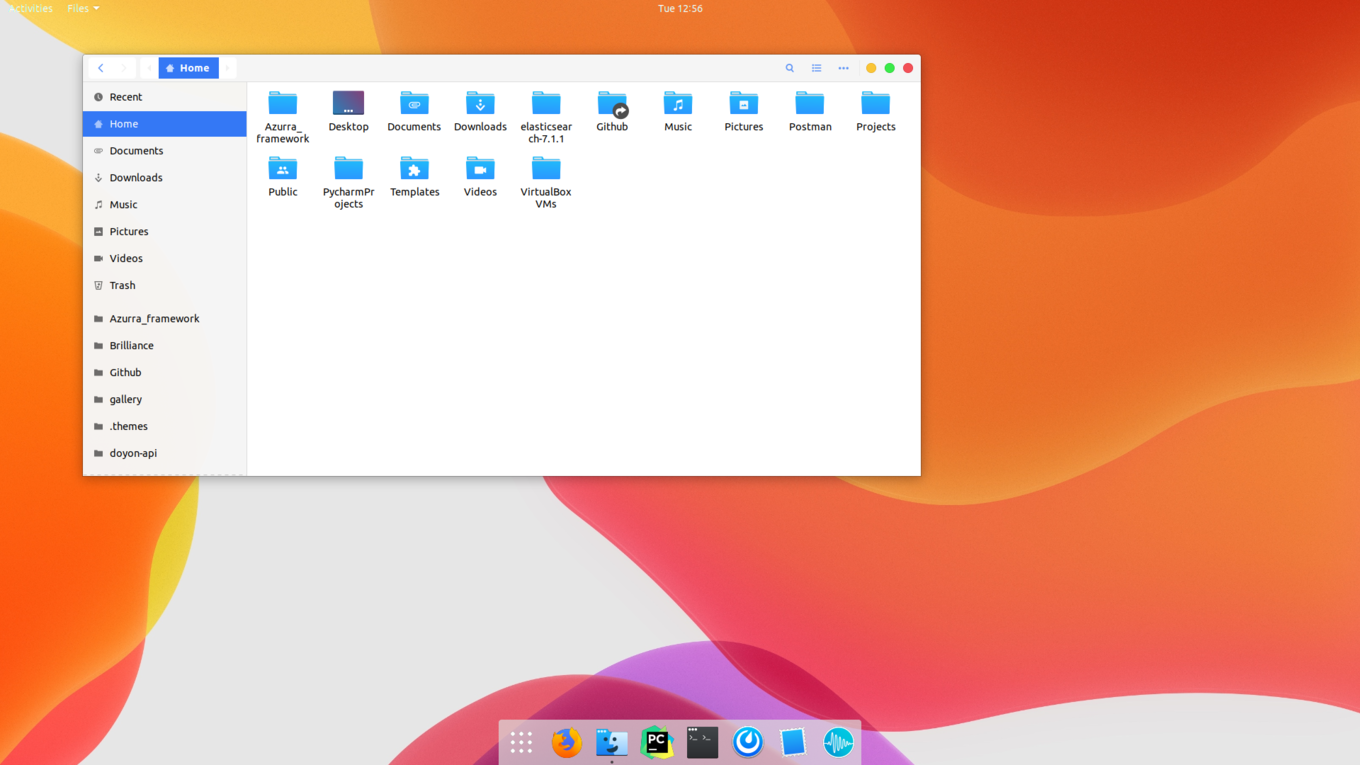Launch Firefox from the dock
Screen dimensions: 1360x765
566,742
